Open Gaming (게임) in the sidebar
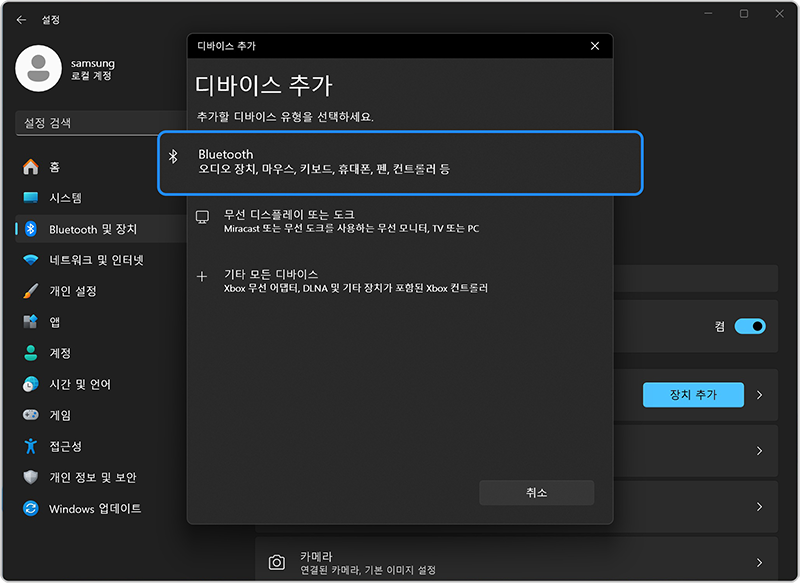Image resolution: width=800 pixels, height=584 pixels. coord(101,415)
